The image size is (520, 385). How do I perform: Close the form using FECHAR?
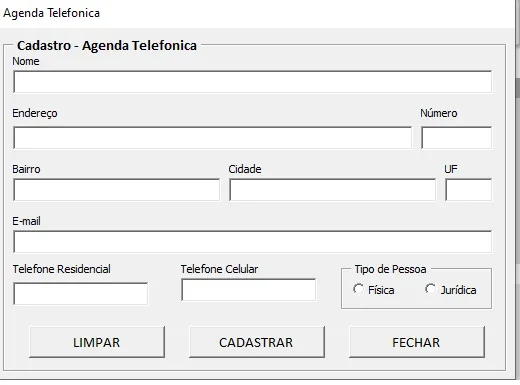click(x=417, y=342)
